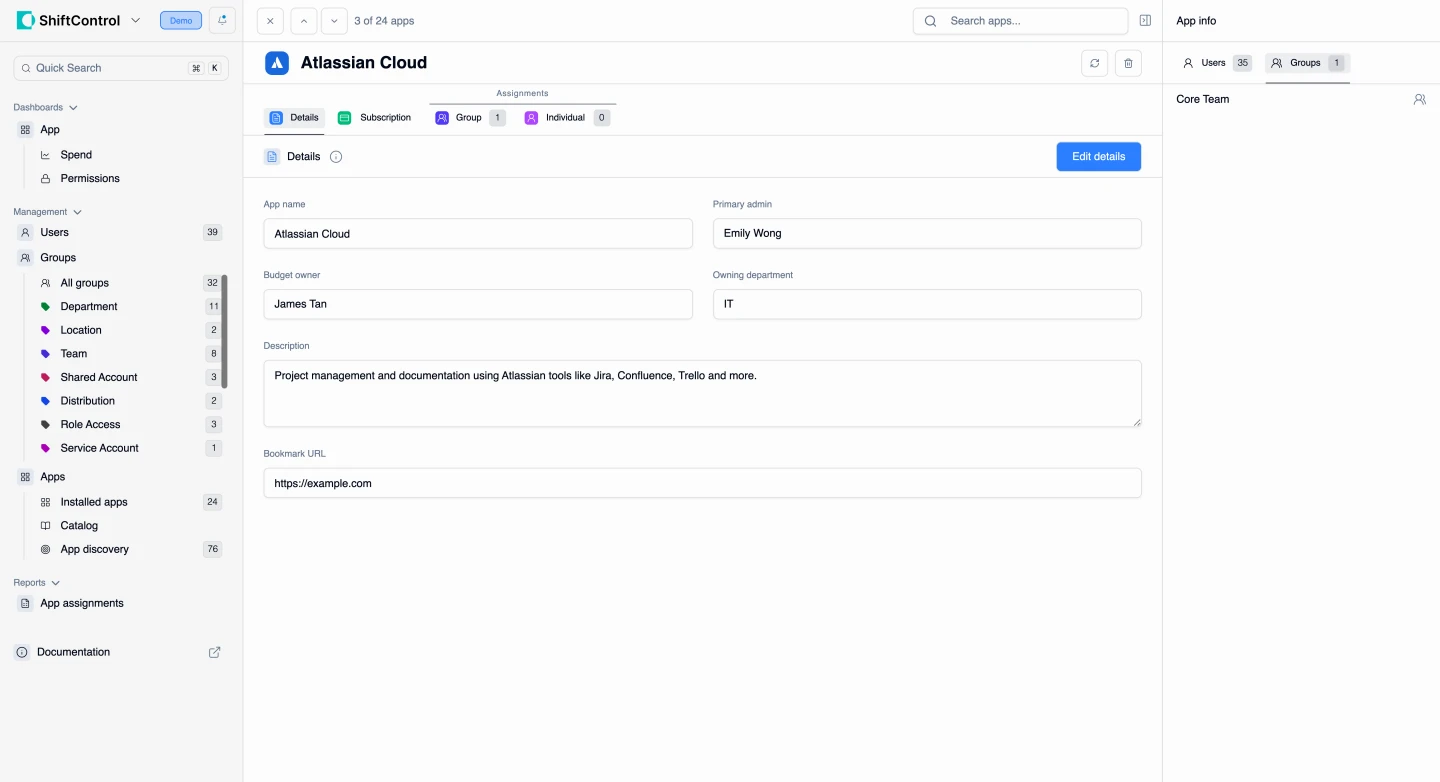The height and width of the screenshot is (782, 1440).
Task: Click the sidebar groups list scrollbar
Action: (x=225, y=331)
